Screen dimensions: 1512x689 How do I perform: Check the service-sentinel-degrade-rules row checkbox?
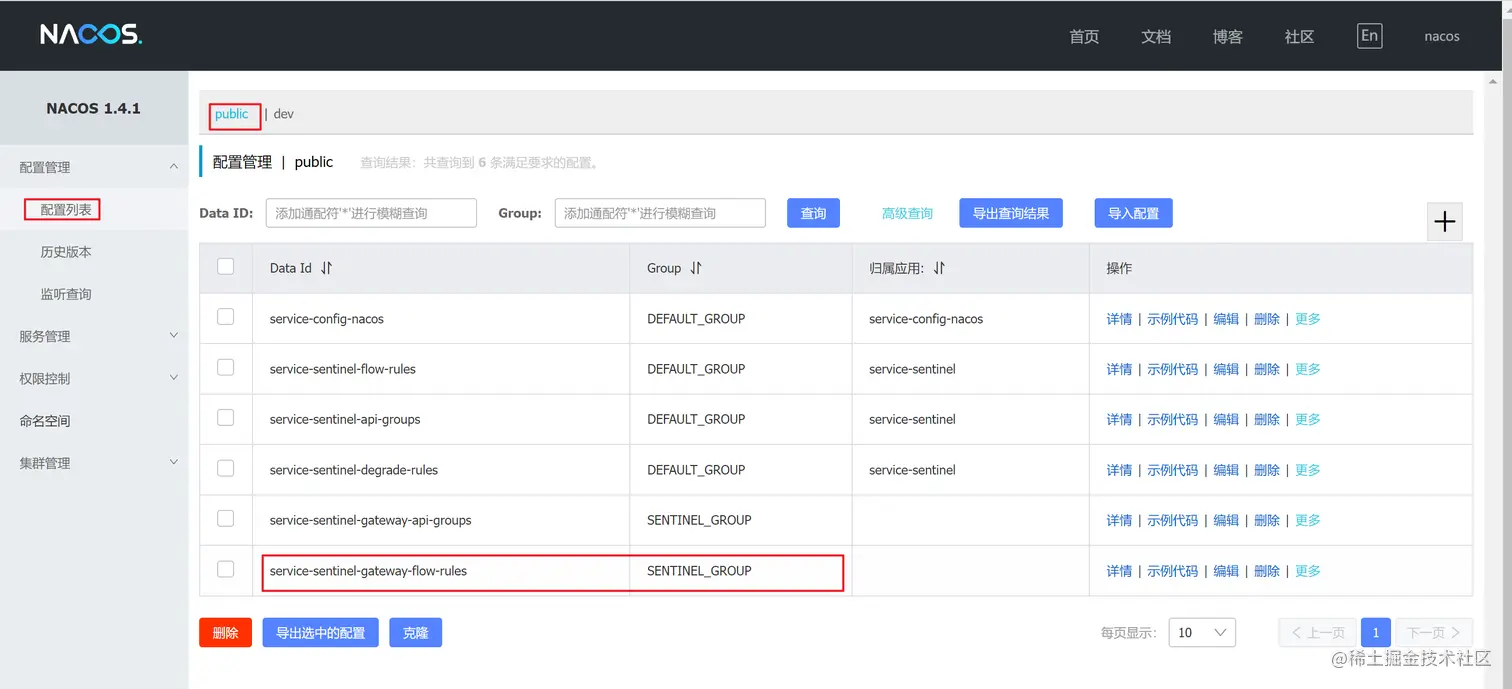point(226,468)
